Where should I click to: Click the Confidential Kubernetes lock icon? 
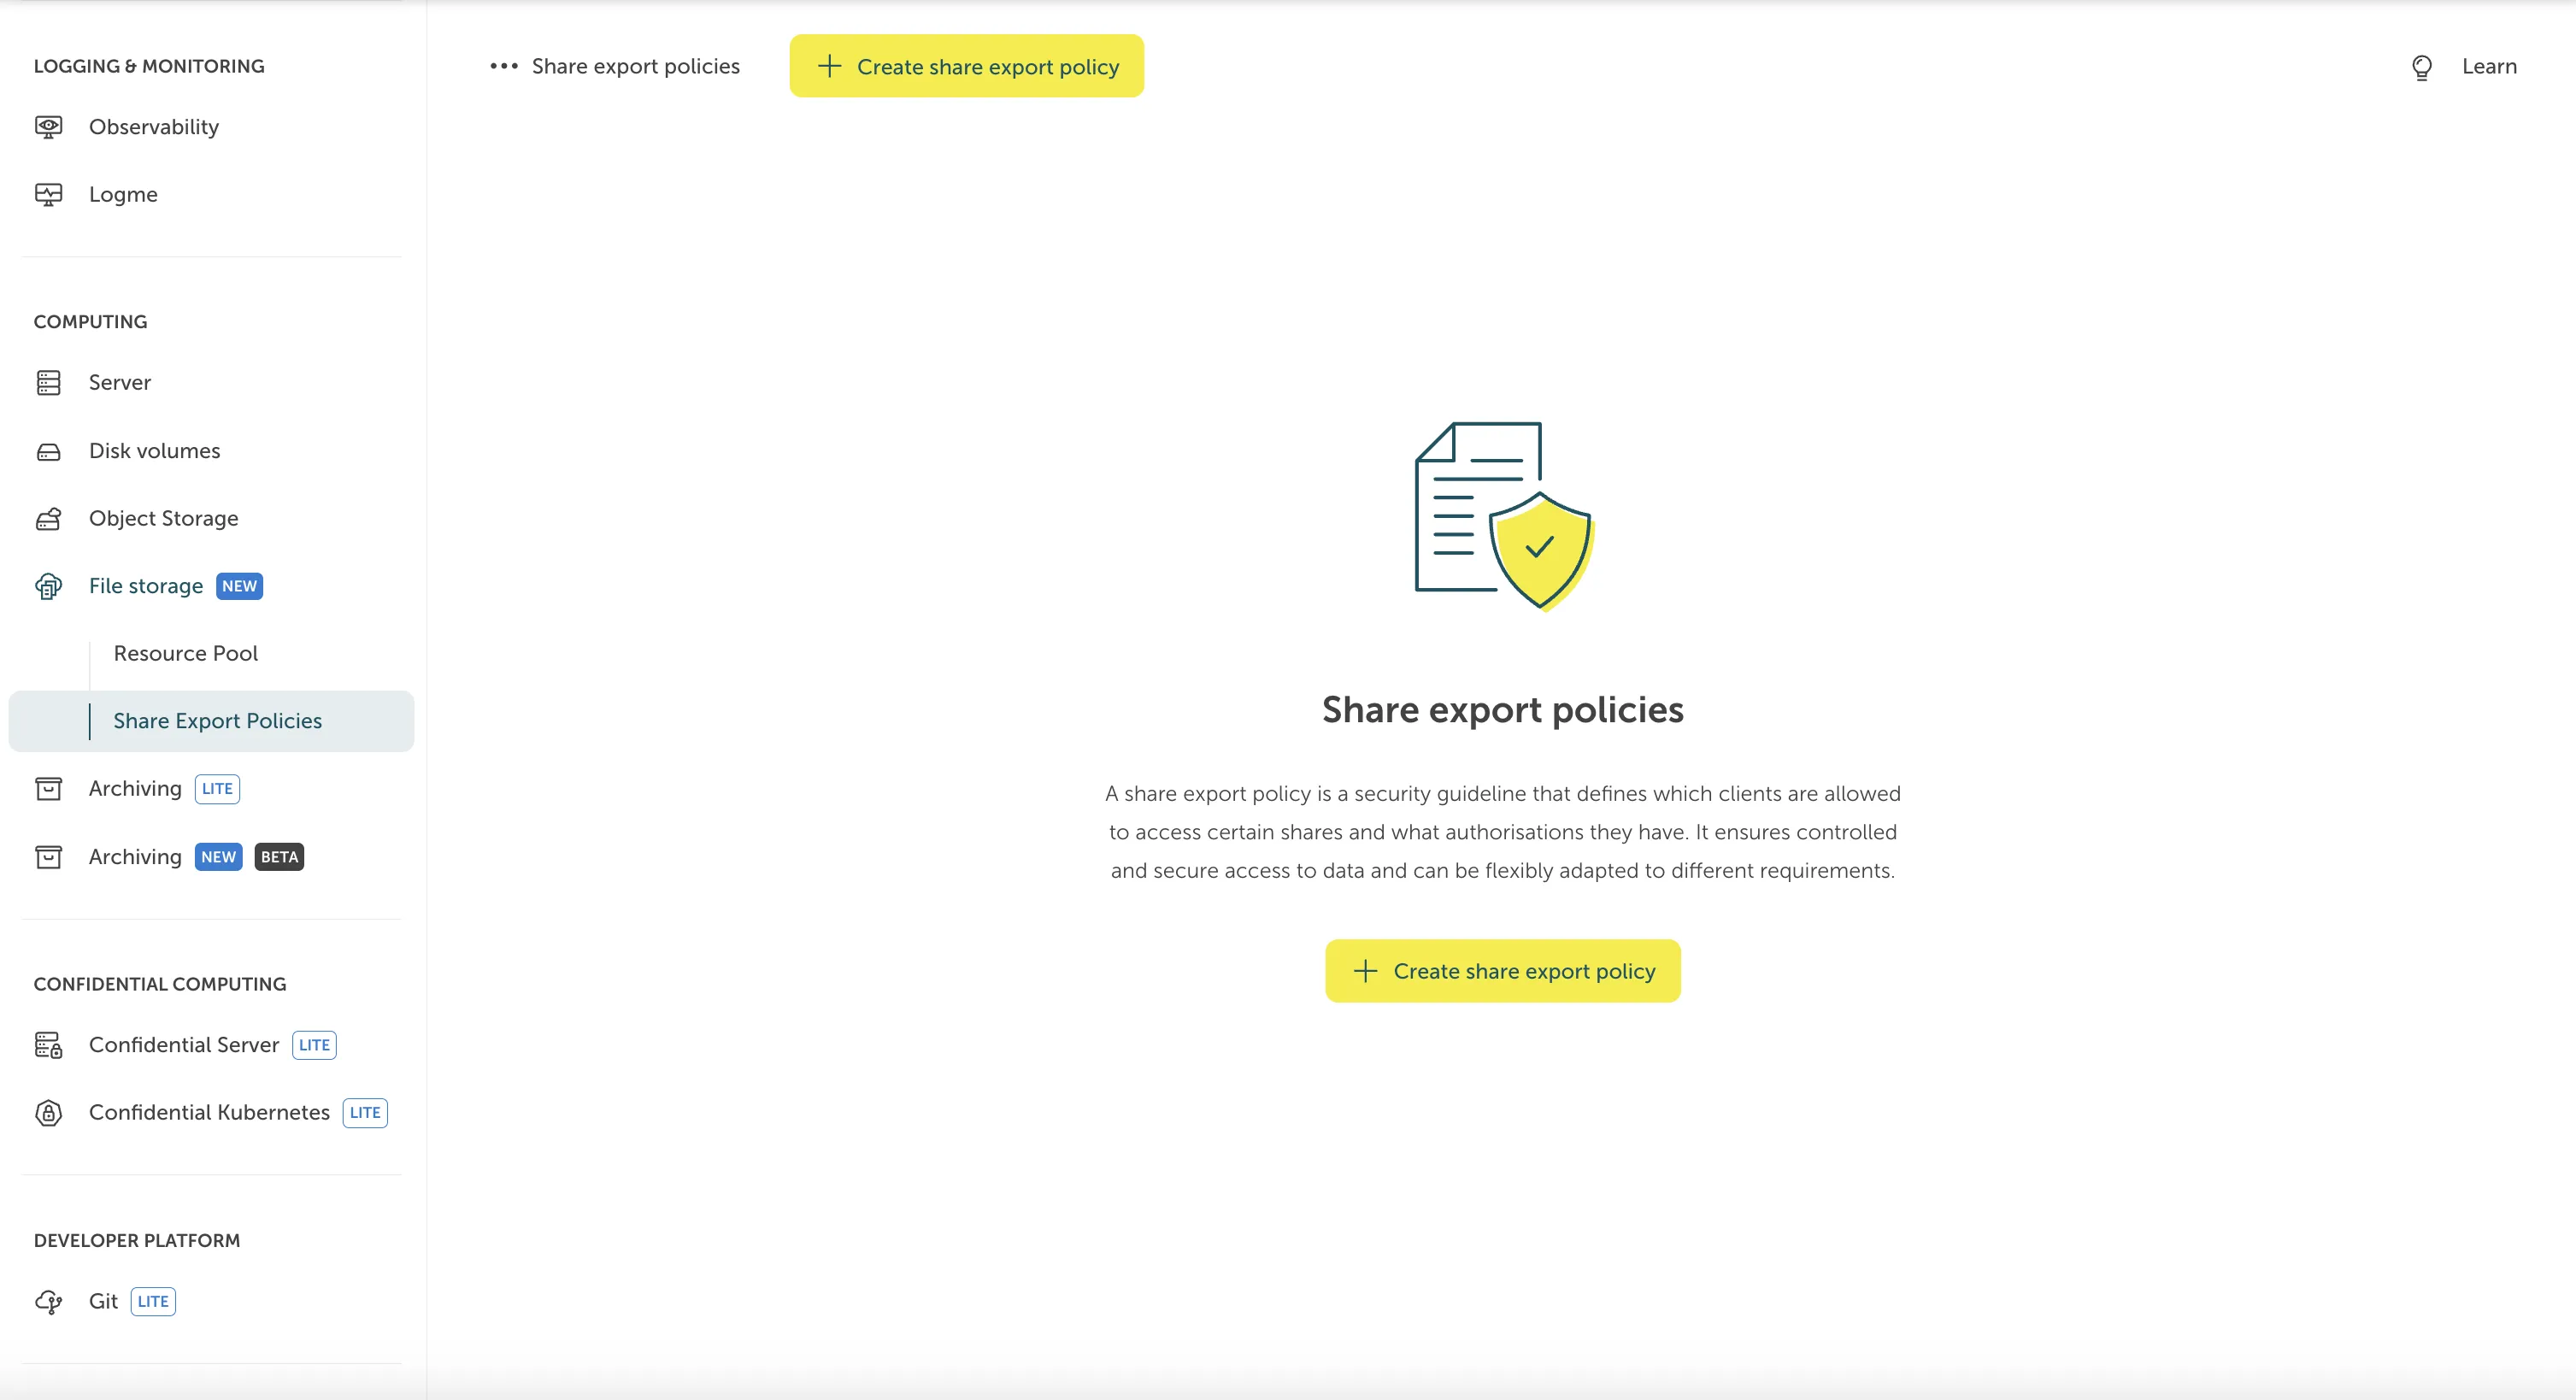pos(48,1113)
